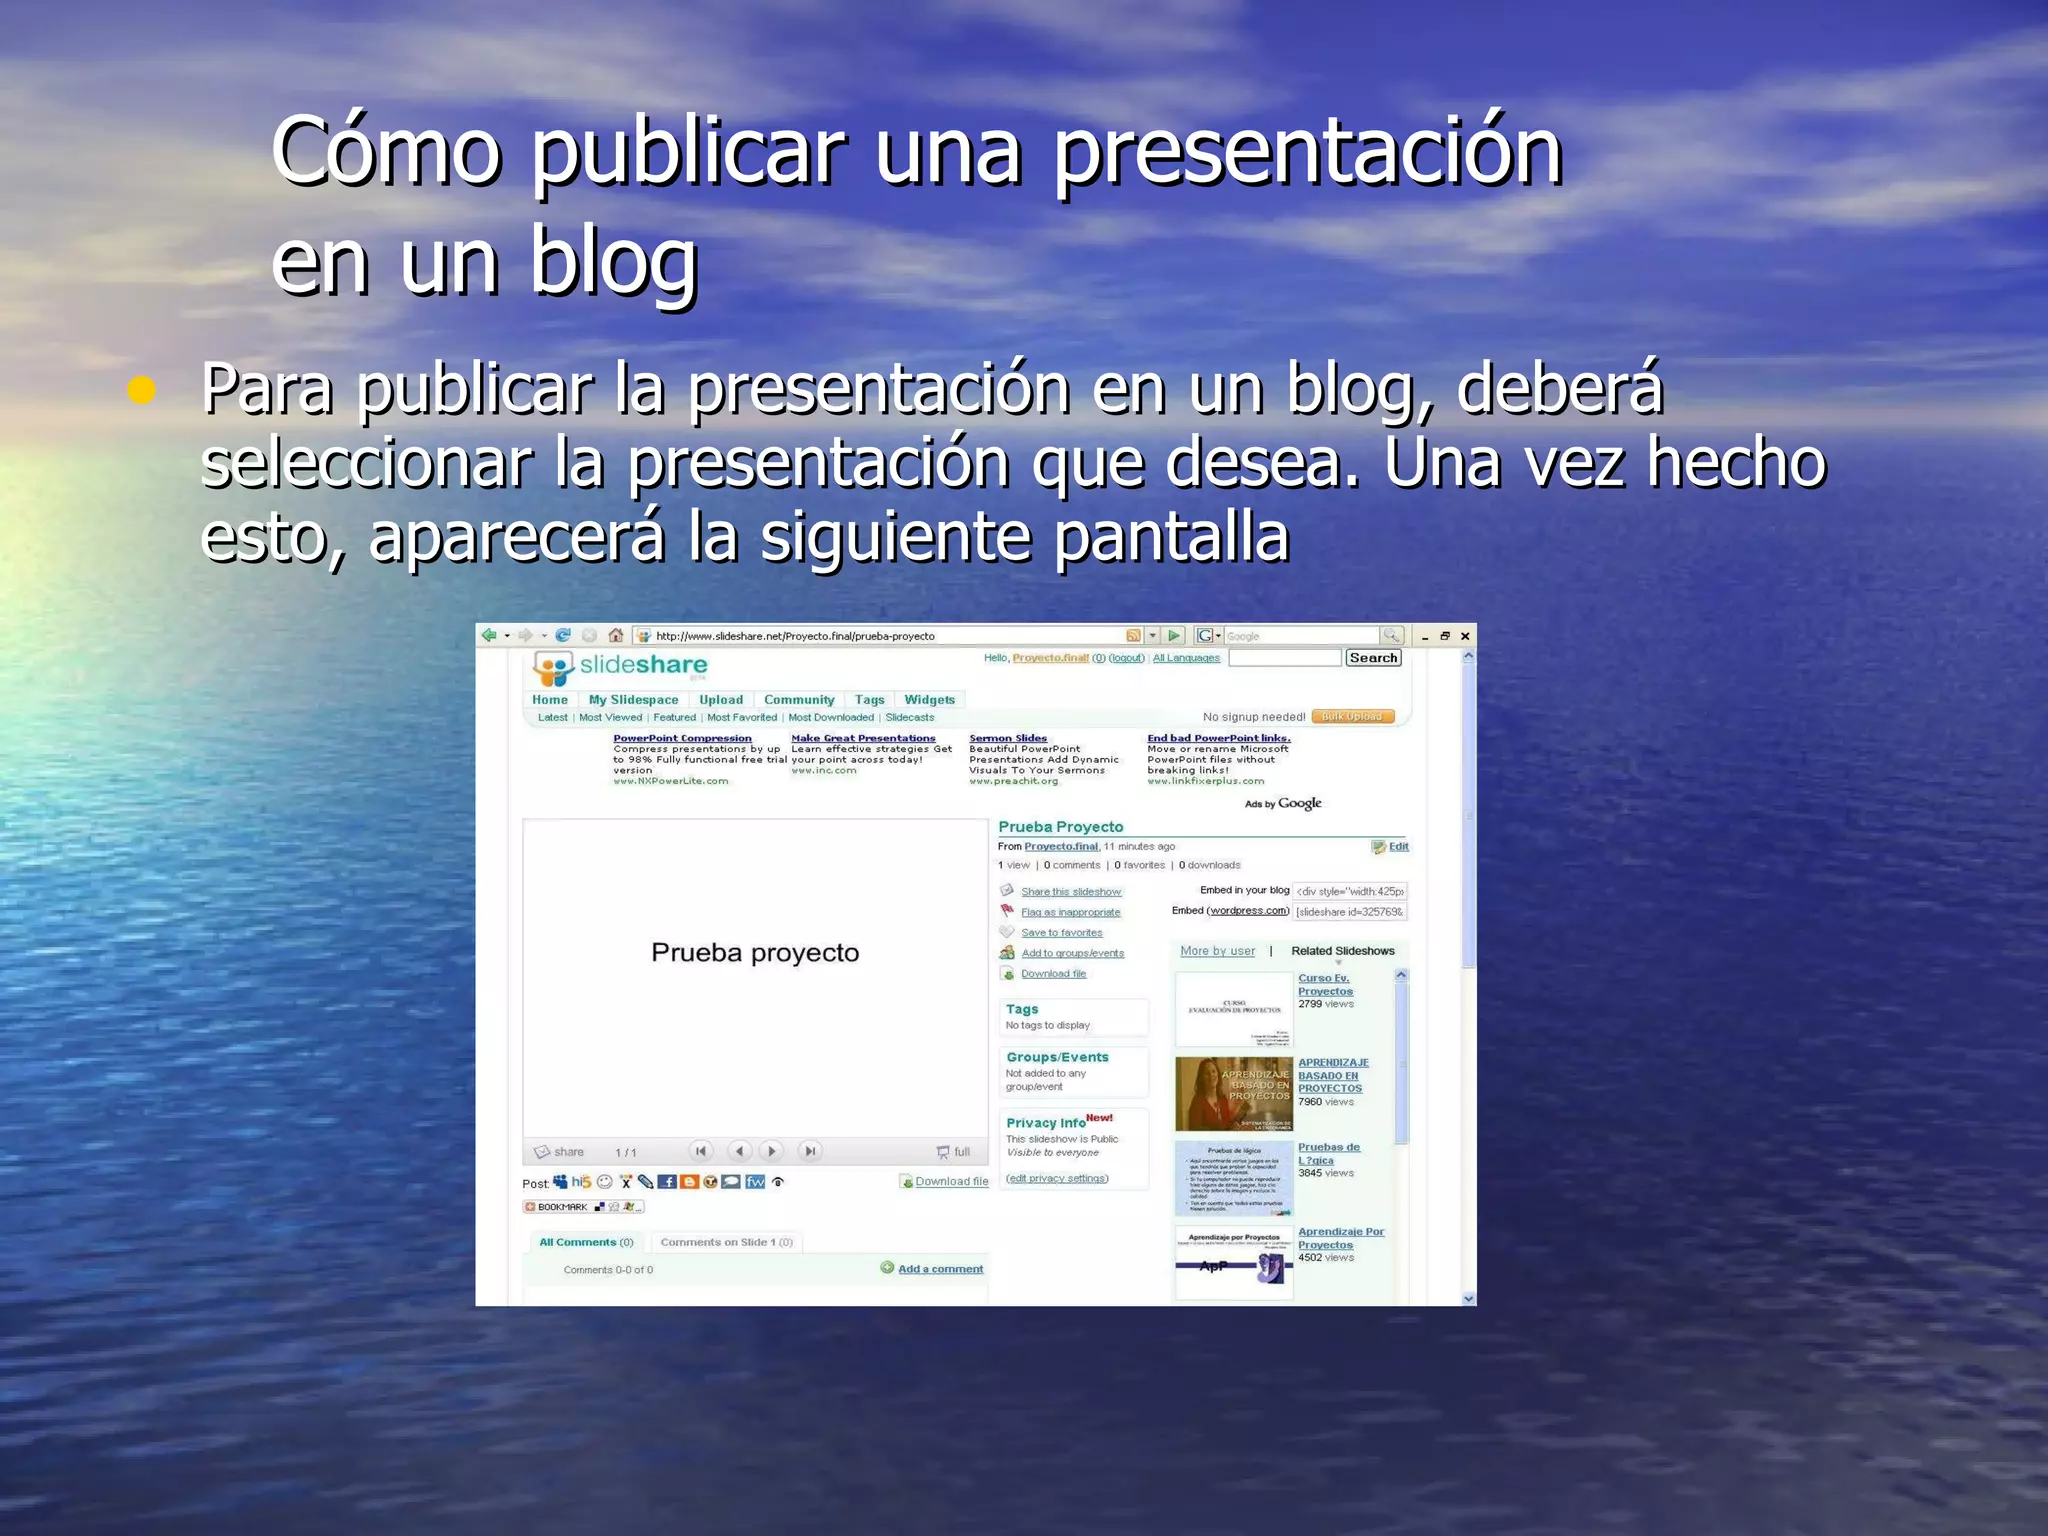Click the browser Stop icon
The width and height of the screenshot is (2048, 1536).
coord(590,635)
